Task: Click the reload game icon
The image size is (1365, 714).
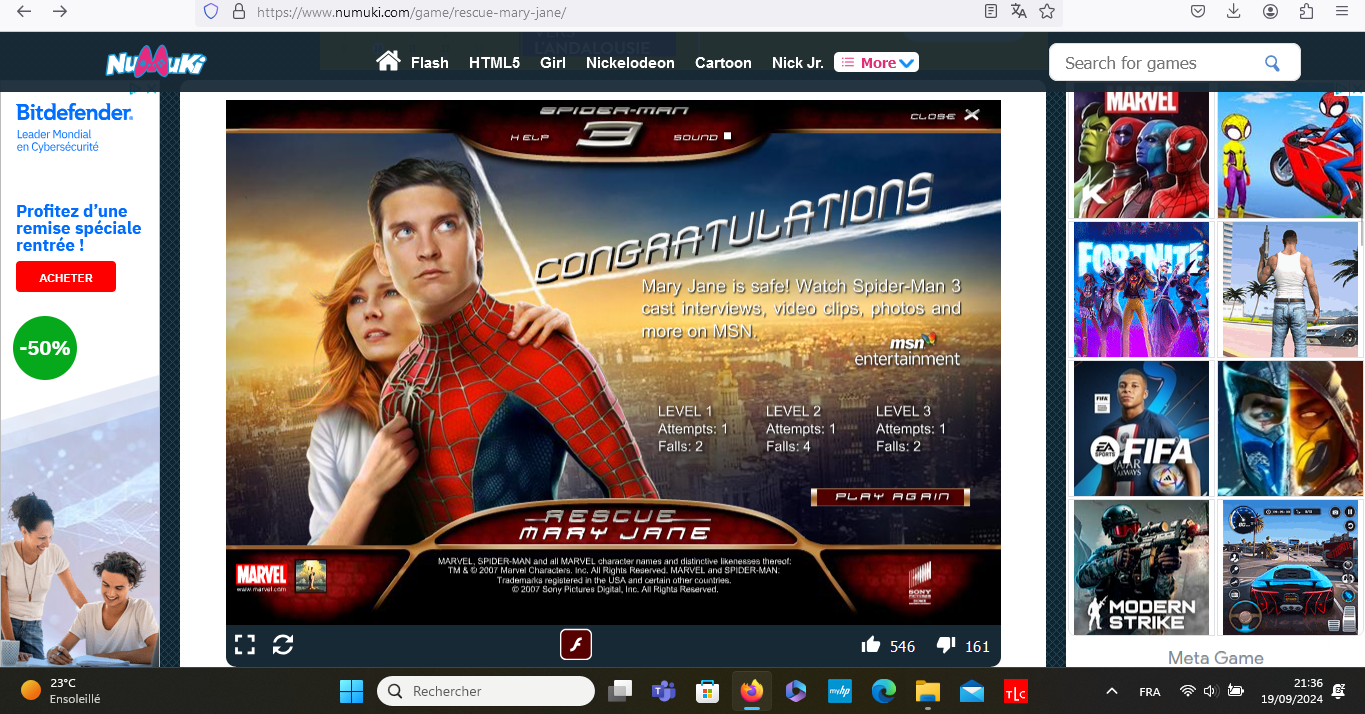Action: pyautogui.click(x=283, y=645)
